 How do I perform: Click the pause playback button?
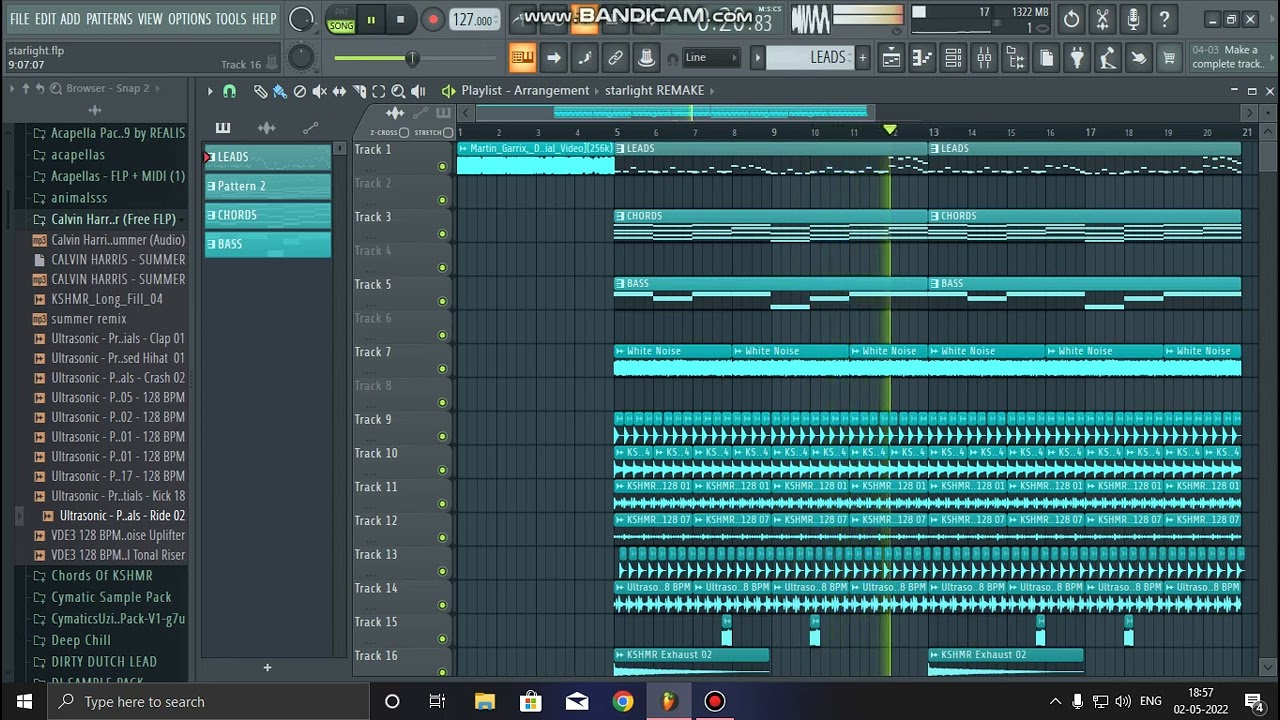[x=371, y=20]
